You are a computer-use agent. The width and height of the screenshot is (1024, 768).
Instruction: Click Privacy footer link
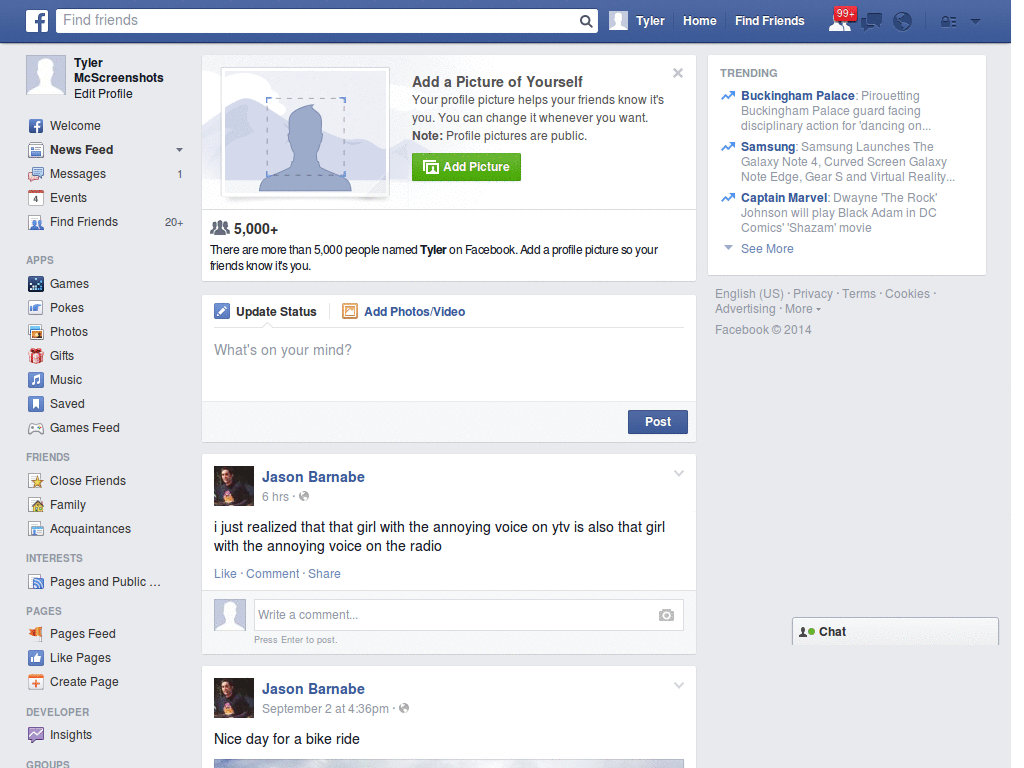tap(812, 294)
